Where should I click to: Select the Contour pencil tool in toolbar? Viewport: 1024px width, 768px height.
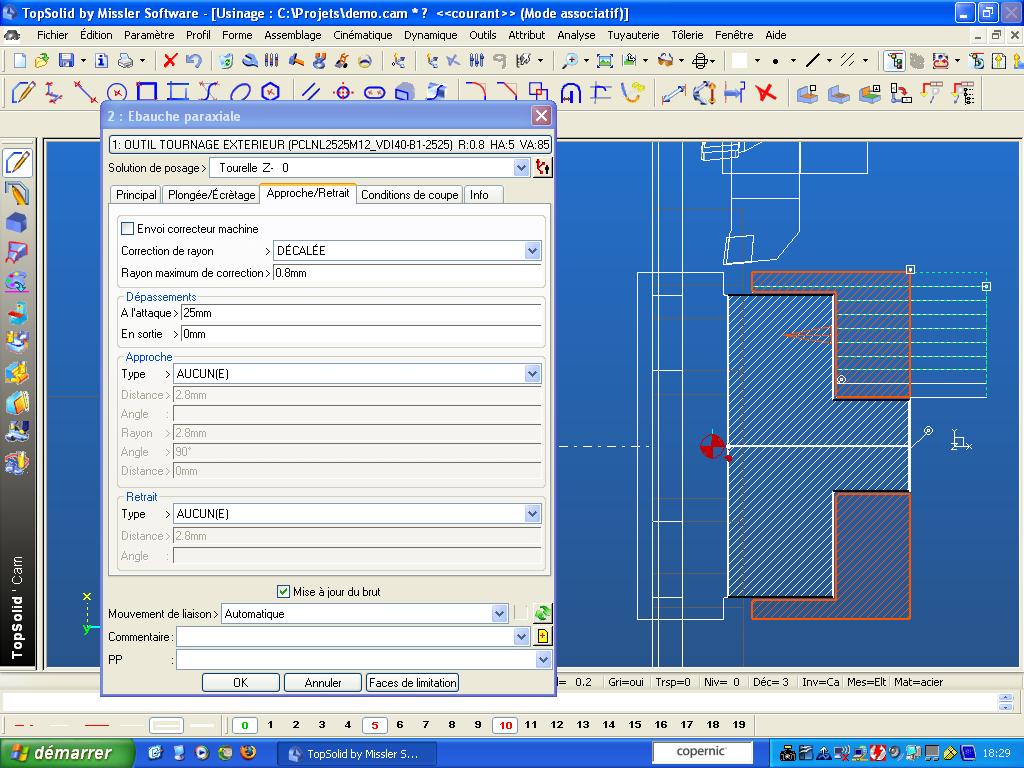pos(23,92)
